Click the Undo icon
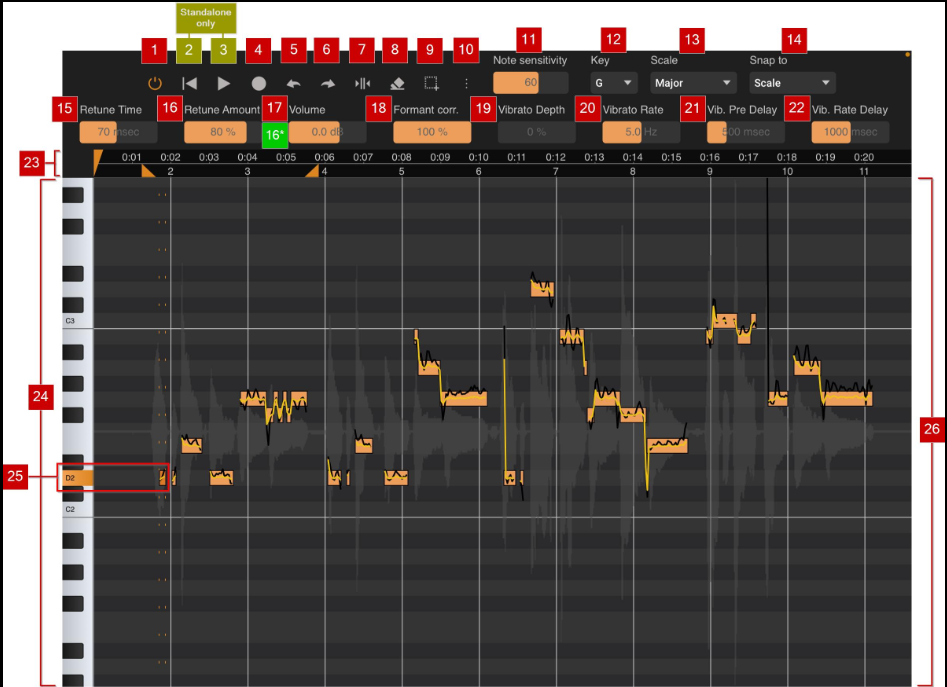 (x=294, y=83)
